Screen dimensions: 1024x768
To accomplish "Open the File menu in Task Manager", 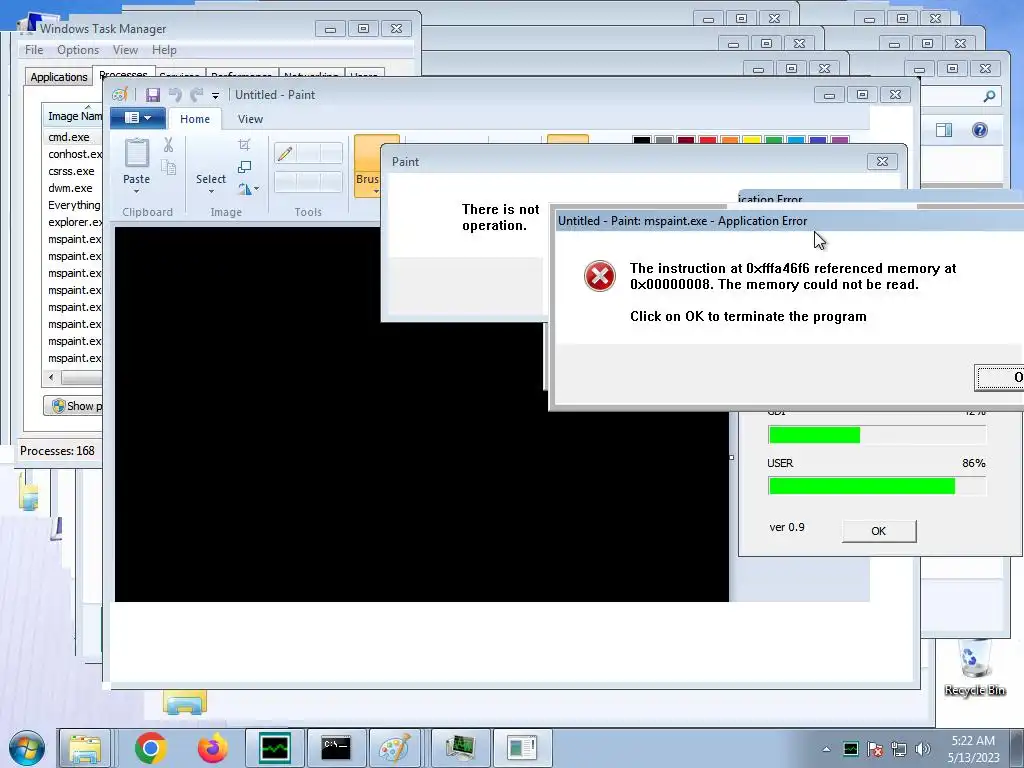I will (34, 50).
